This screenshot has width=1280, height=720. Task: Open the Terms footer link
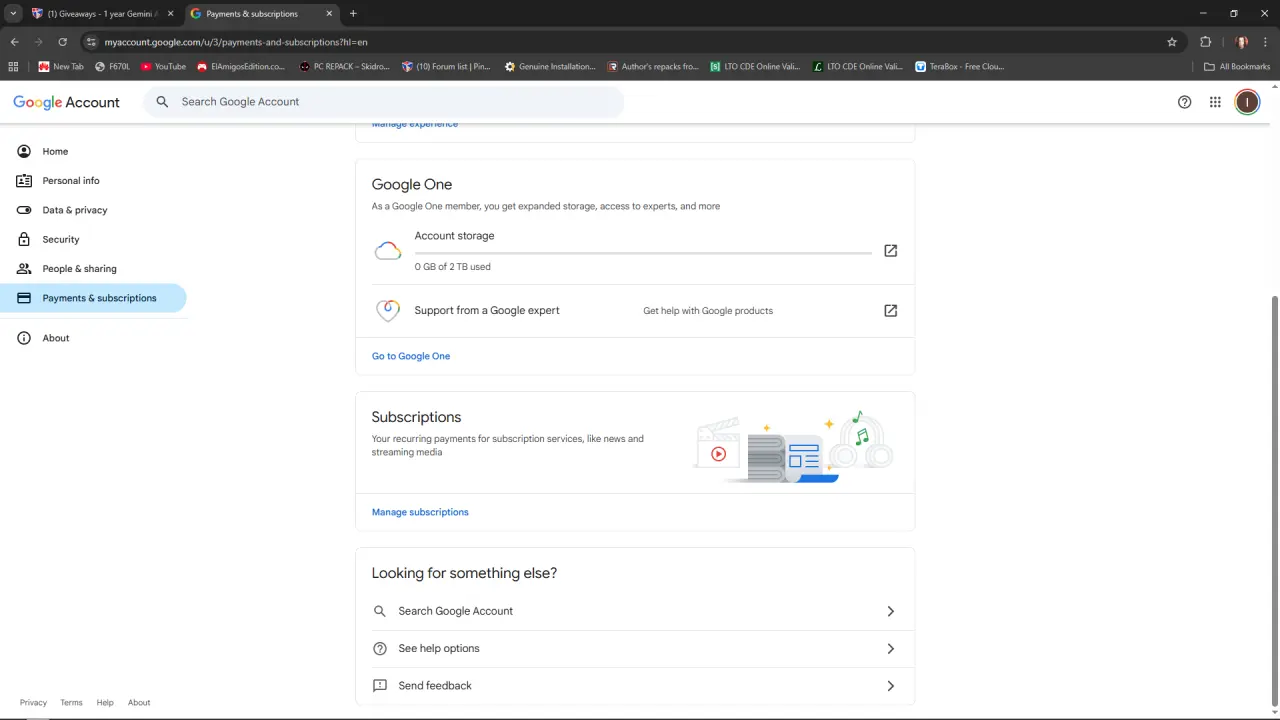click(x=71, y=703)
